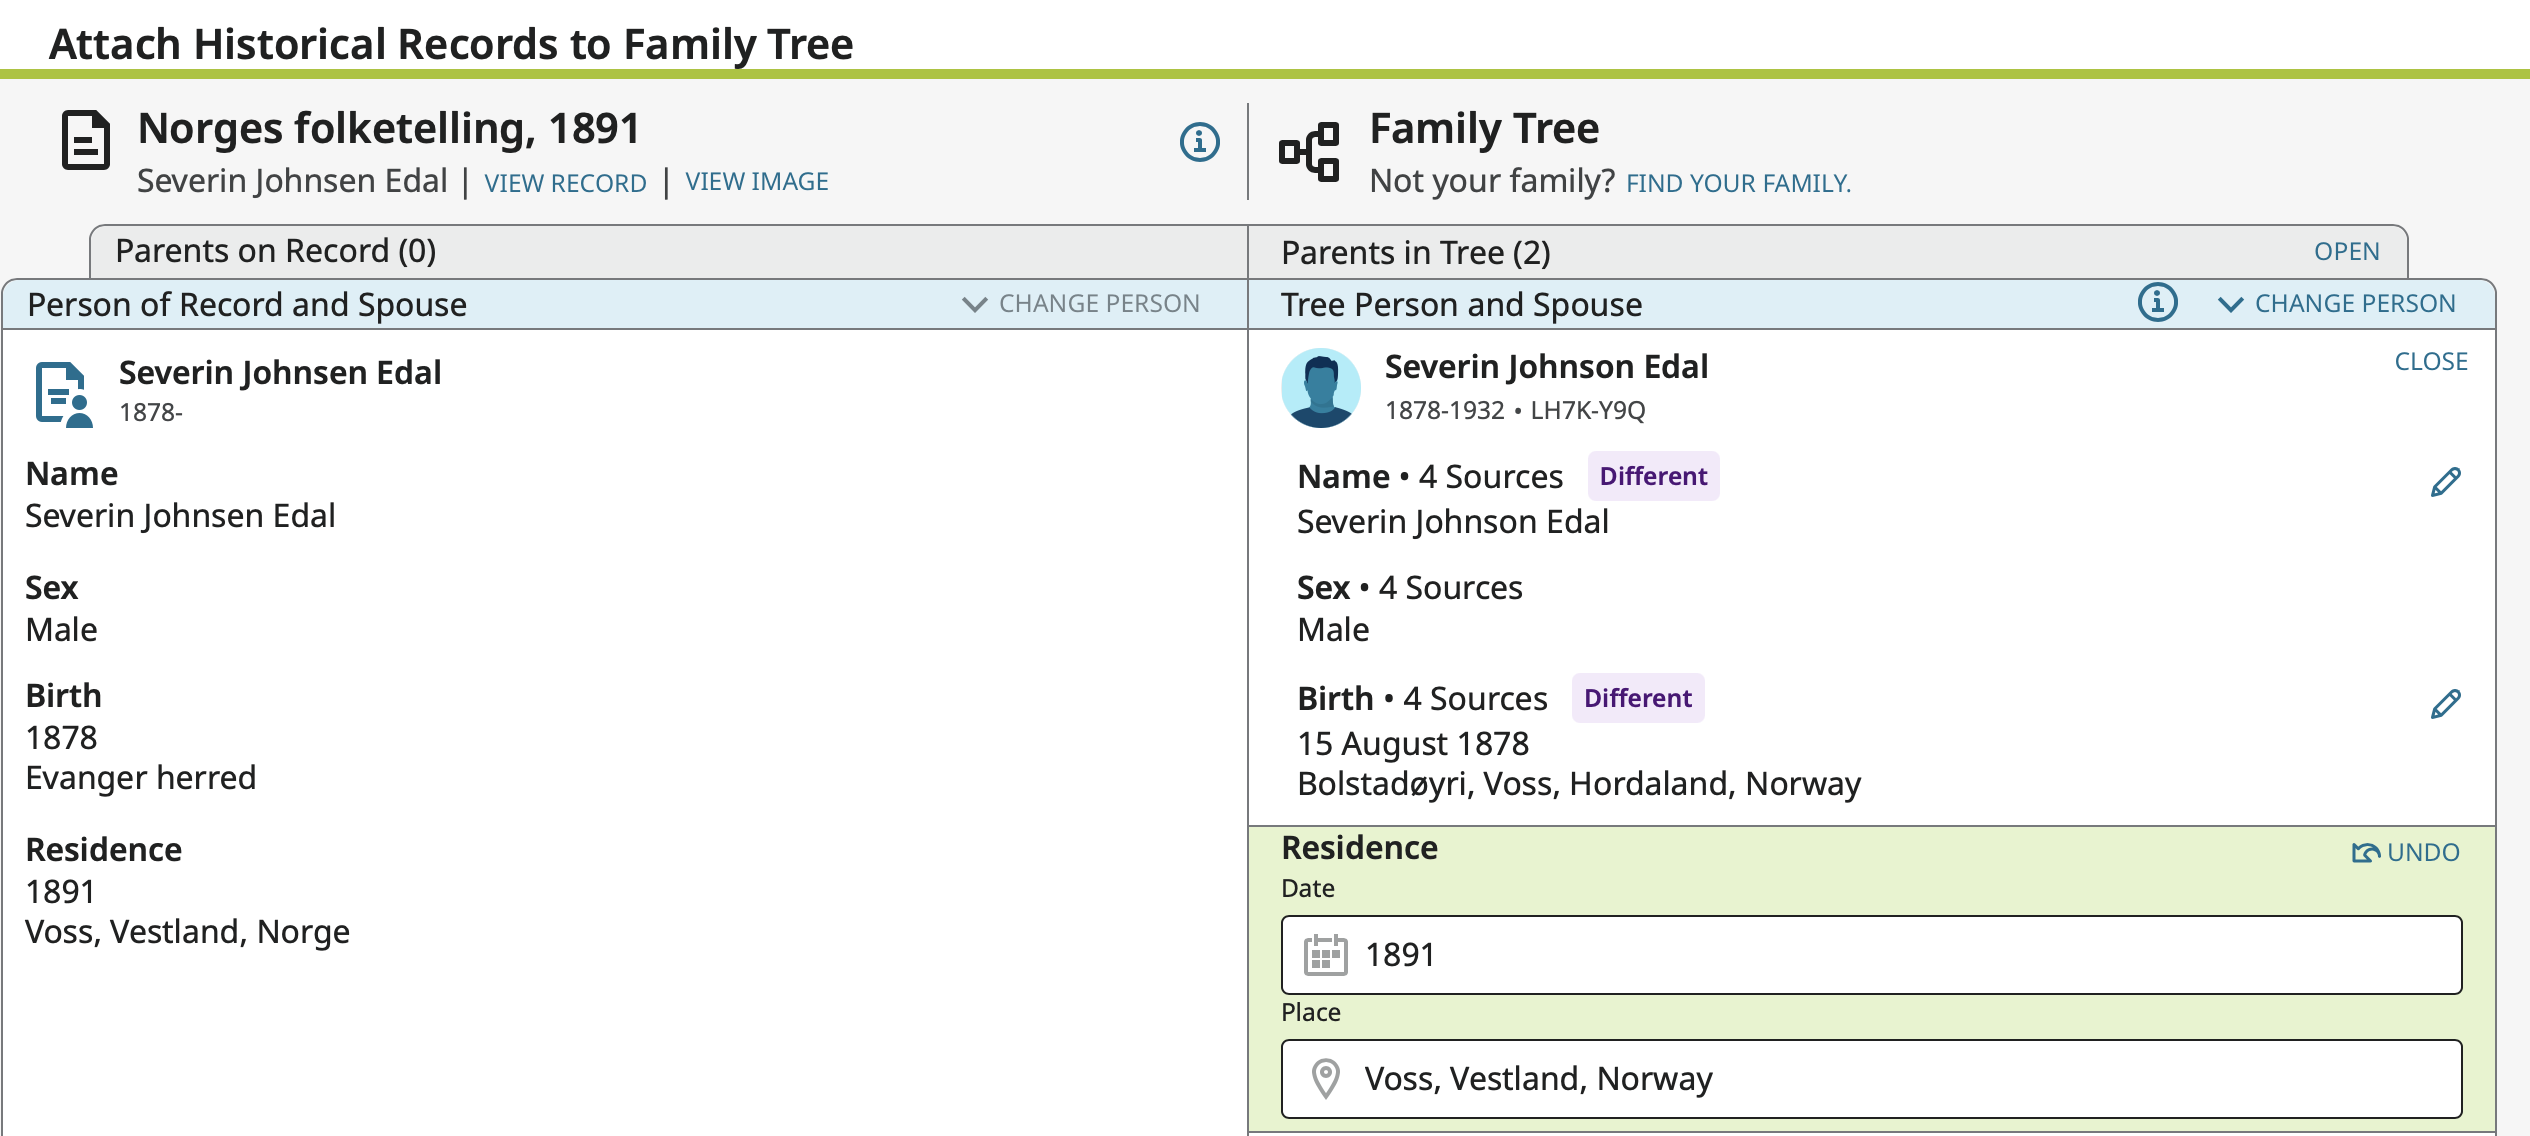Edit the tree person's Name with pencil icon
Screen dimensions: 2530x1136
tap(2445, 482)
